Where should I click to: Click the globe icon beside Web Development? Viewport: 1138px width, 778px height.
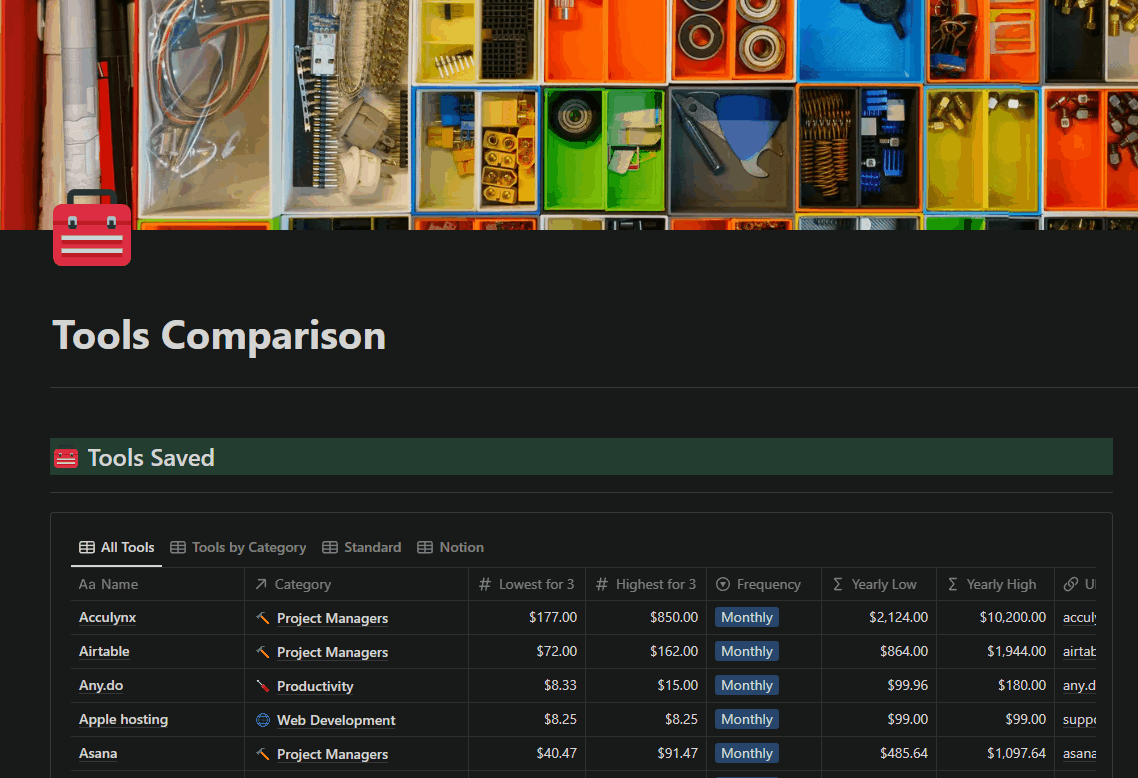[x=263, y=720]
